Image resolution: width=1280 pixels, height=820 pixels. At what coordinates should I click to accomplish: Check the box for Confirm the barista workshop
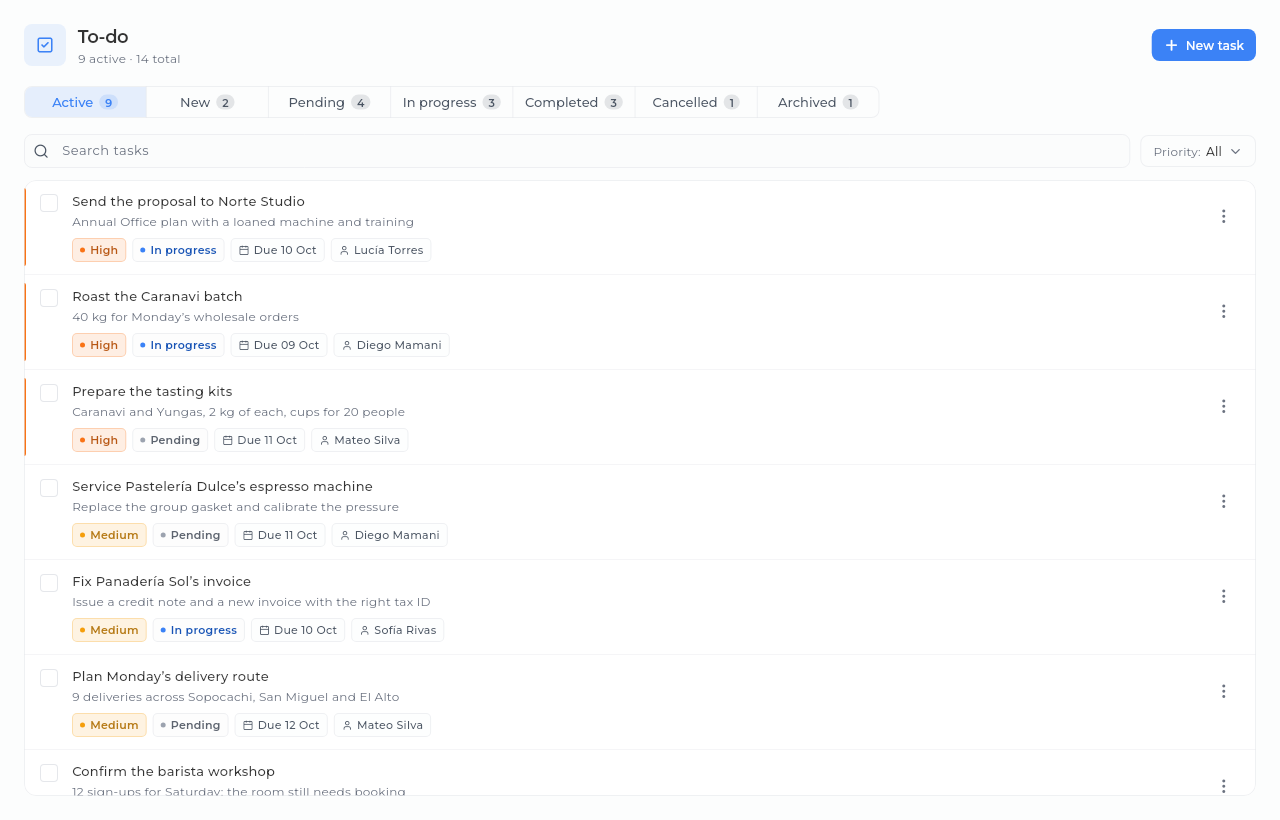pos(49,773)
